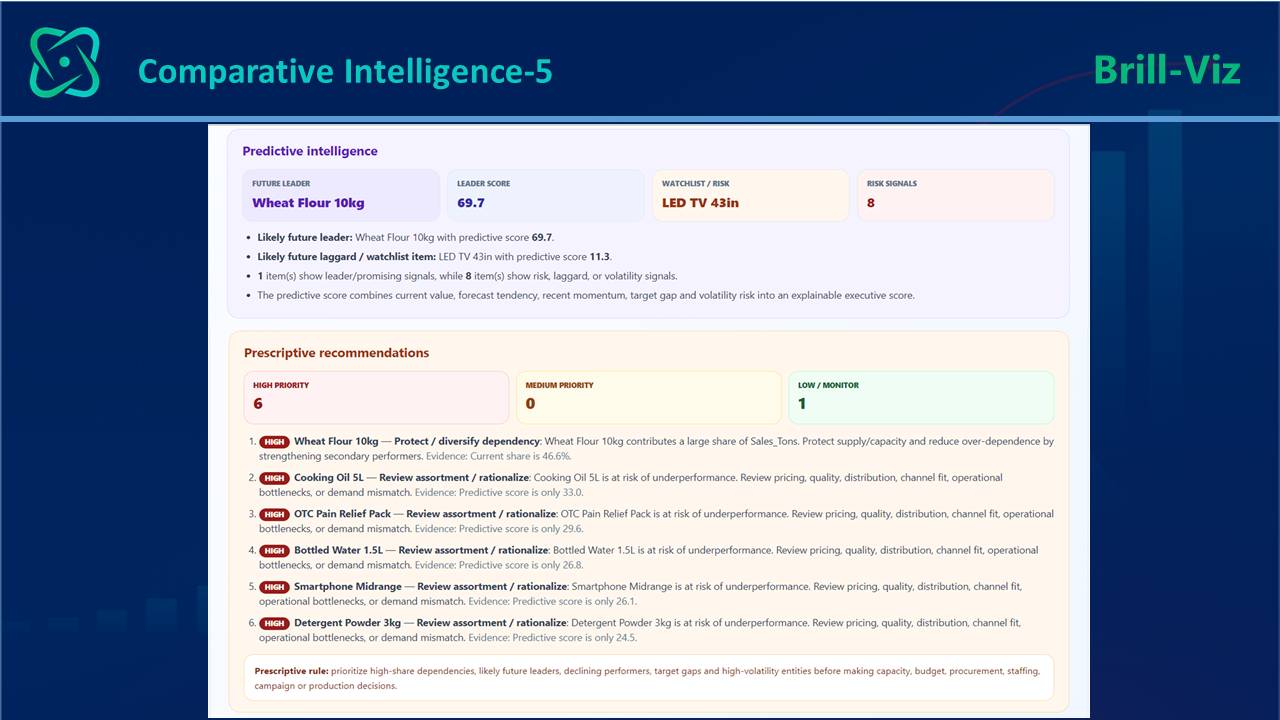1280x720 pixels.
Task: Click the Brill-Viz atom logo icon
Action: coord(65,62)
